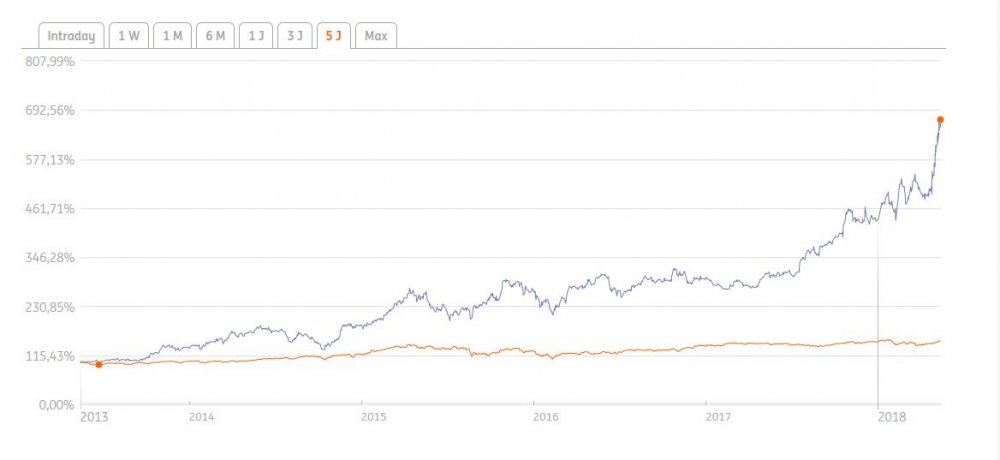
Task: Switch to the Intraday tab
Action: [x=71, y=36]
